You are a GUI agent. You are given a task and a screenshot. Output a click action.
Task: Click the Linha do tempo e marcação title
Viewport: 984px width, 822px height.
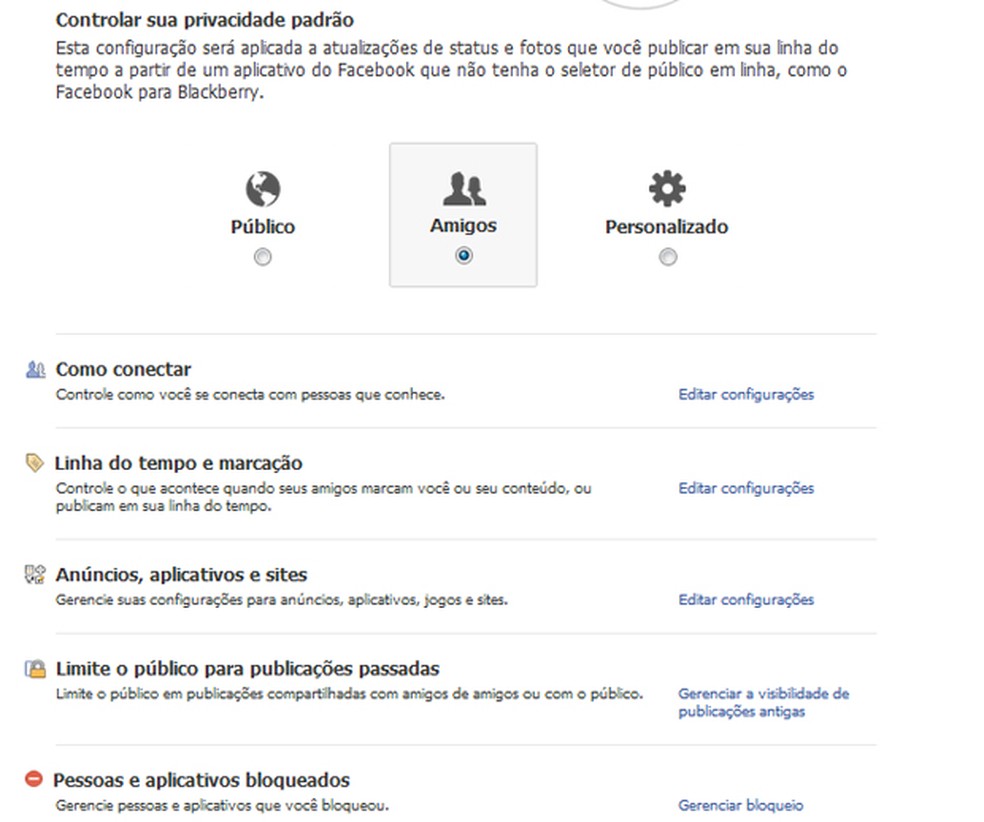(178, 463)
